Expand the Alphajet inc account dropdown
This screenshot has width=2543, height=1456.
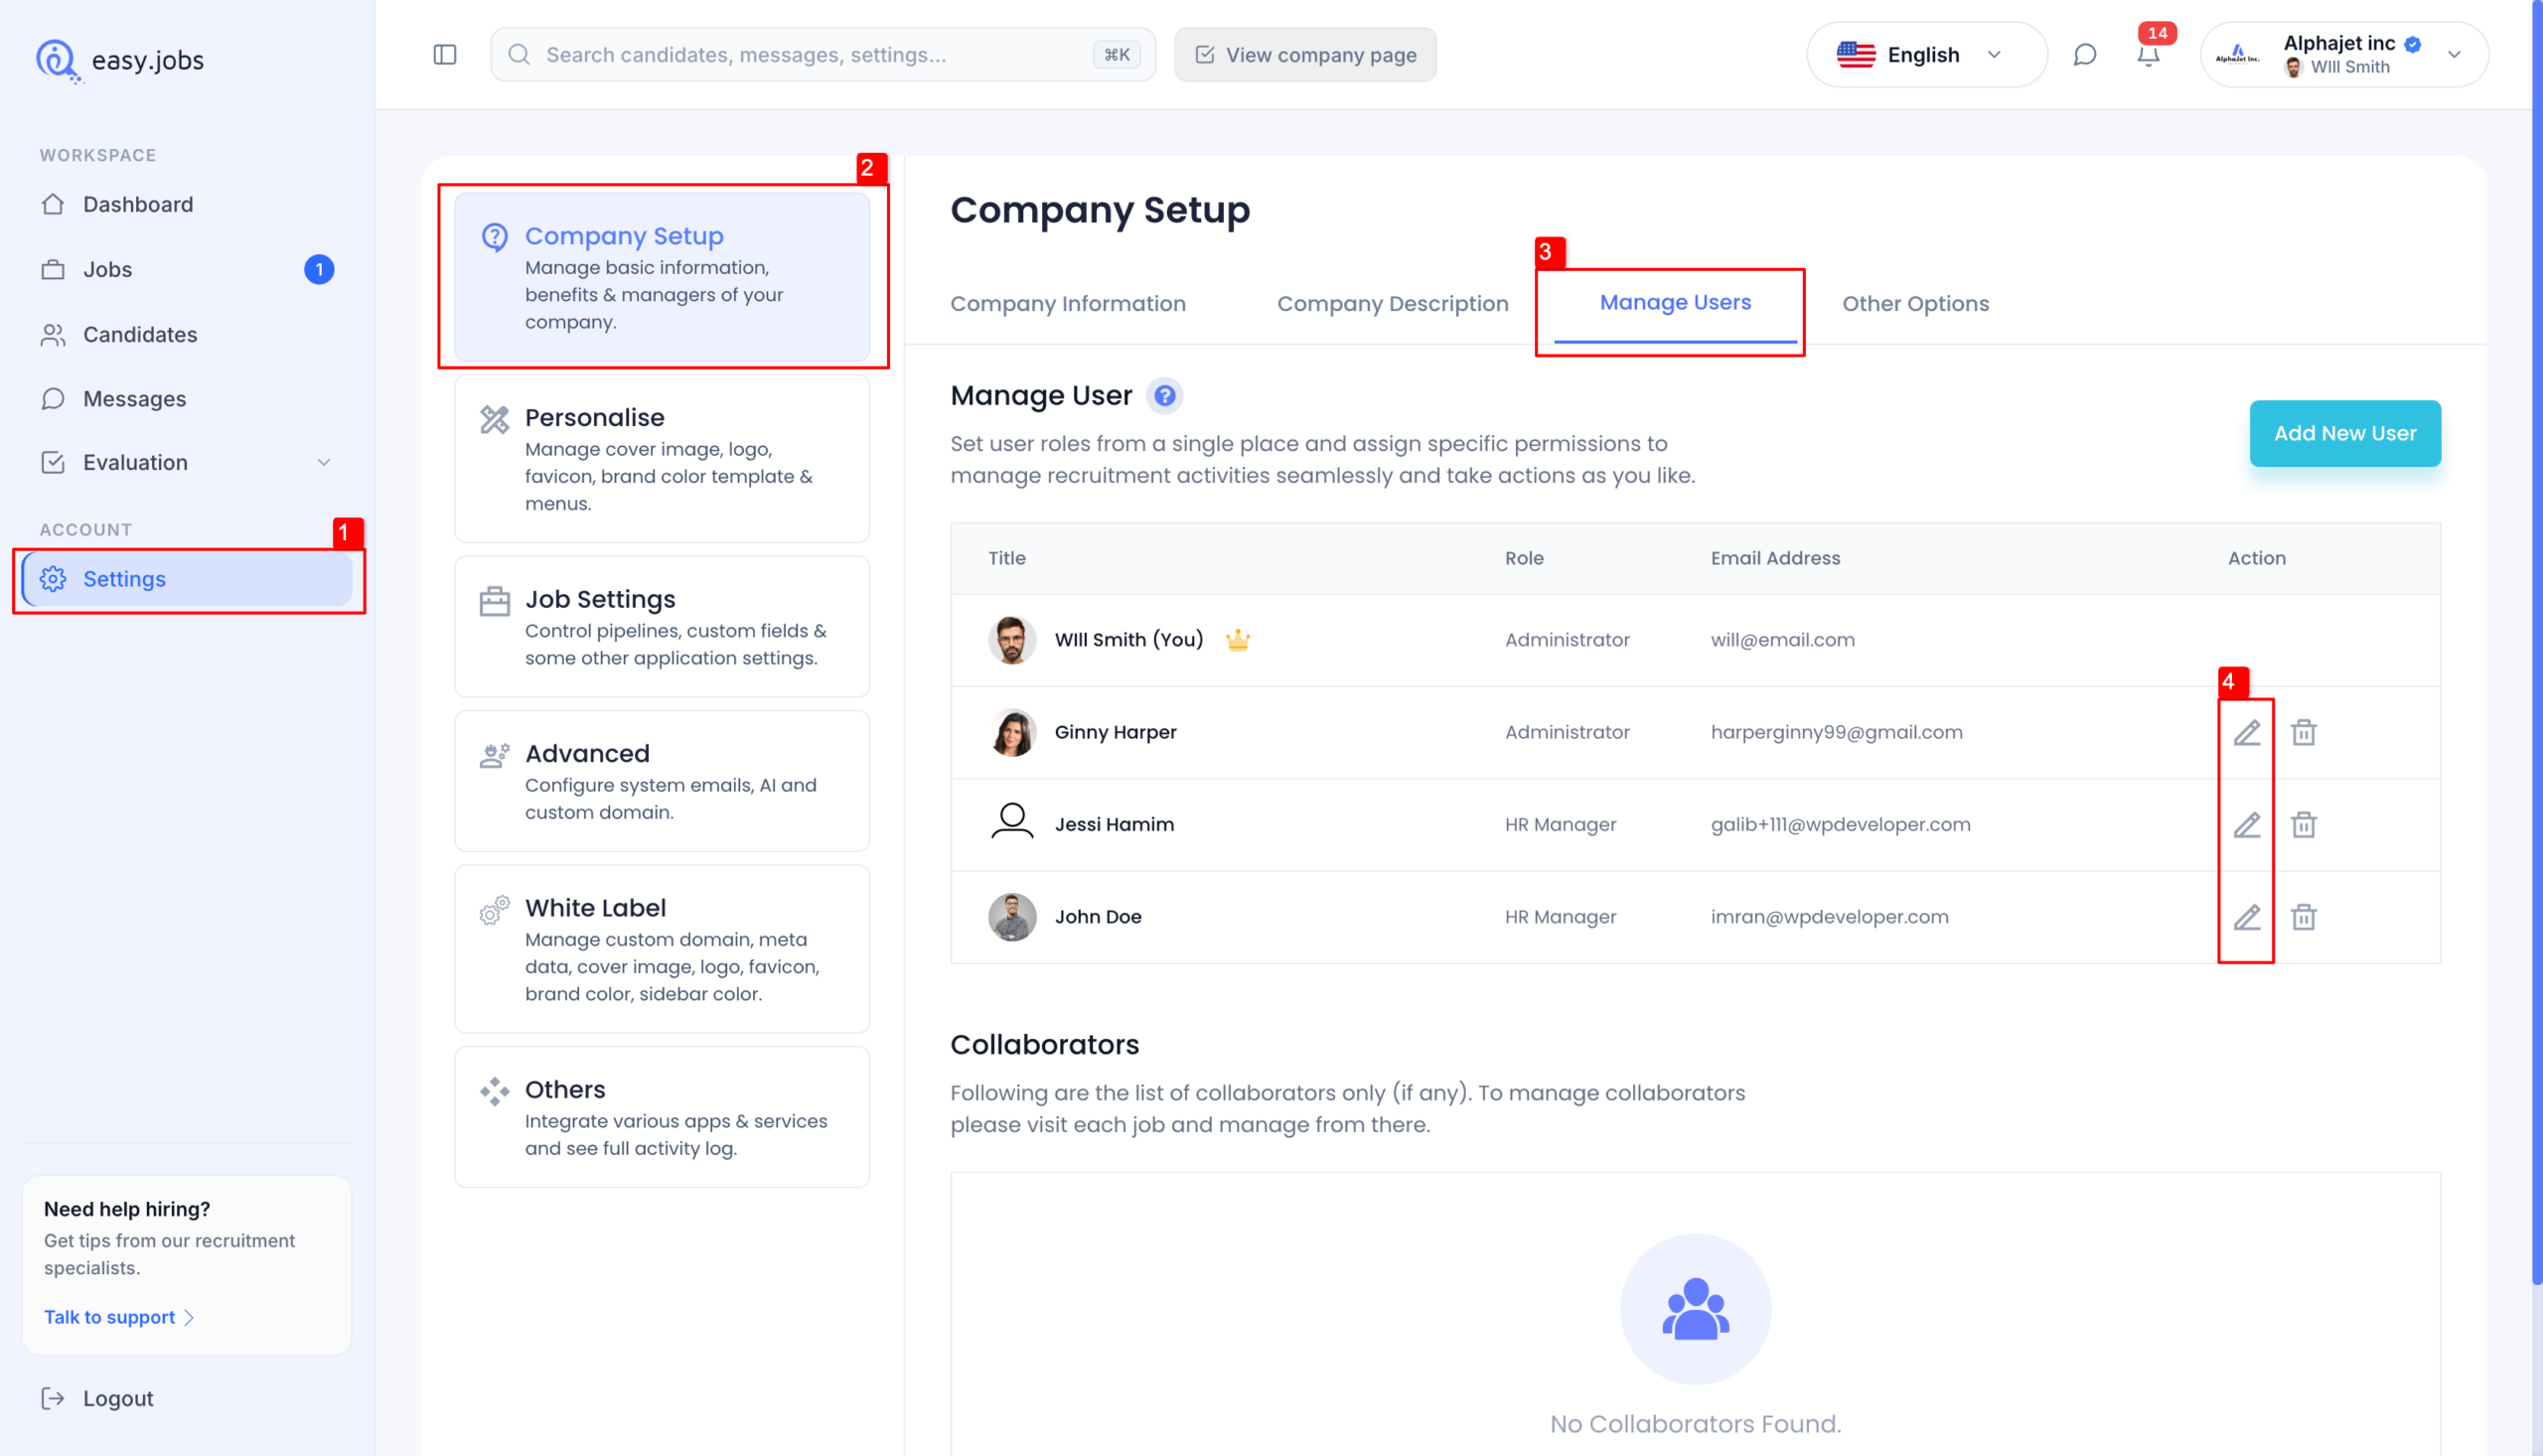coord(2453,55)
